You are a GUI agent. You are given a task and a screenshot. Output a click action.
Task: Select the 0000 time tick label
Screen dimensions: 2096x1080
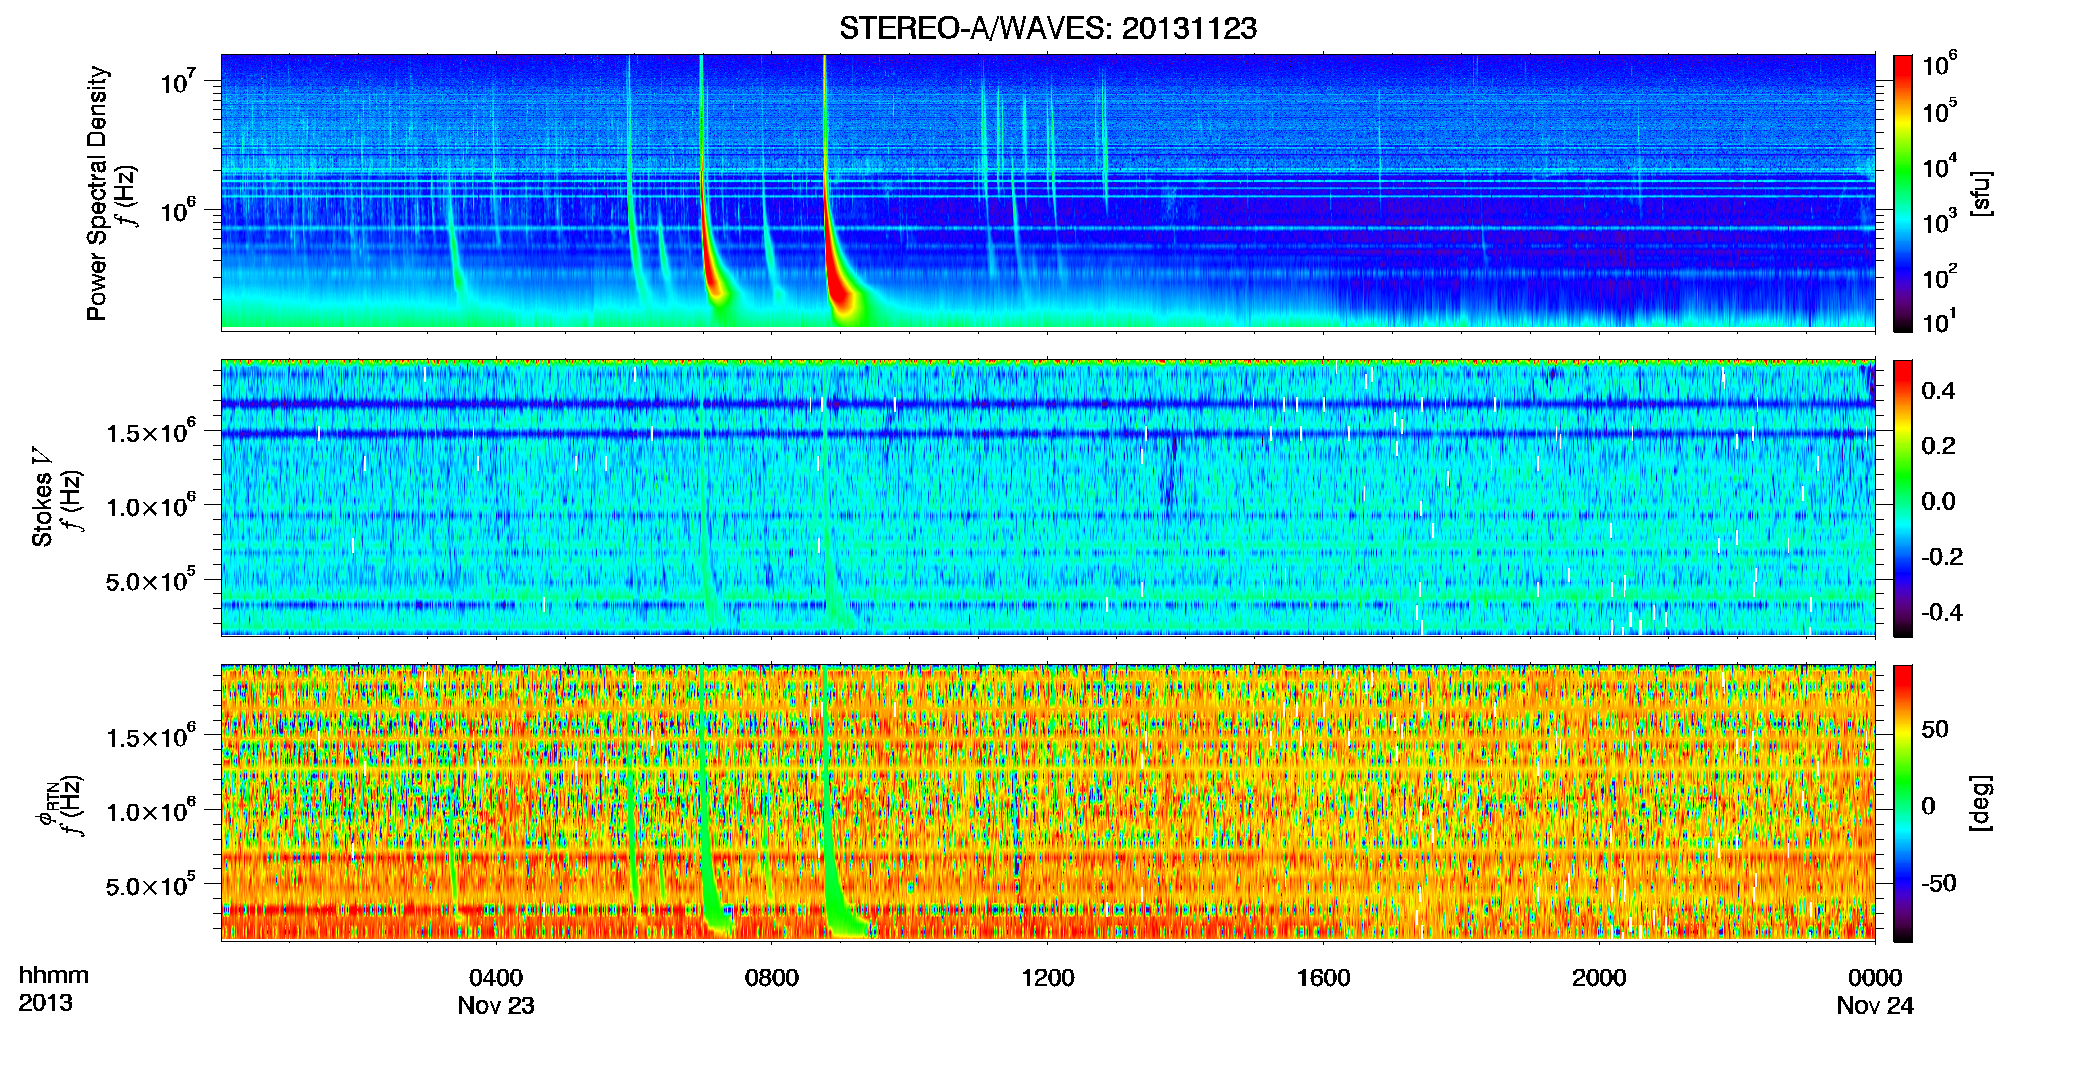click(x=1875, y=978)
